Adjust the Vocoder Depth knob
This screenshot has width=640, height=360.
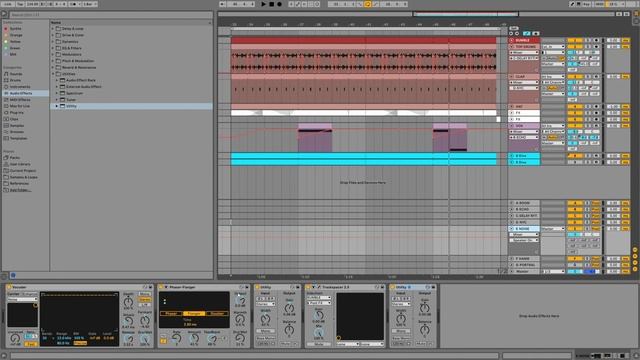click(x=128, y=302)
